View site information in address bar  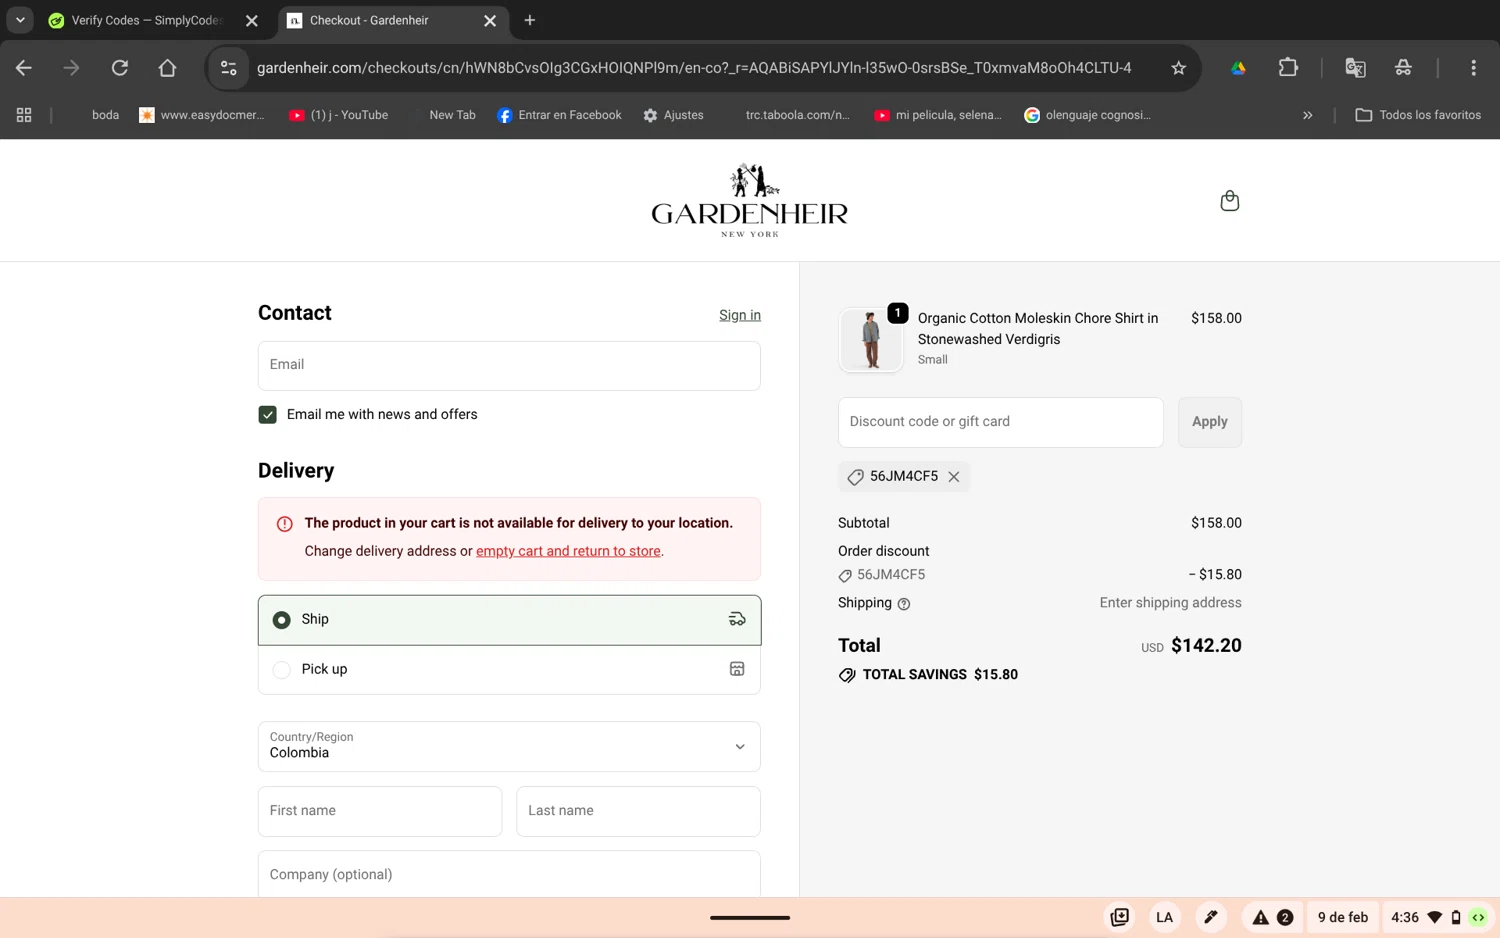pos(229,68)
